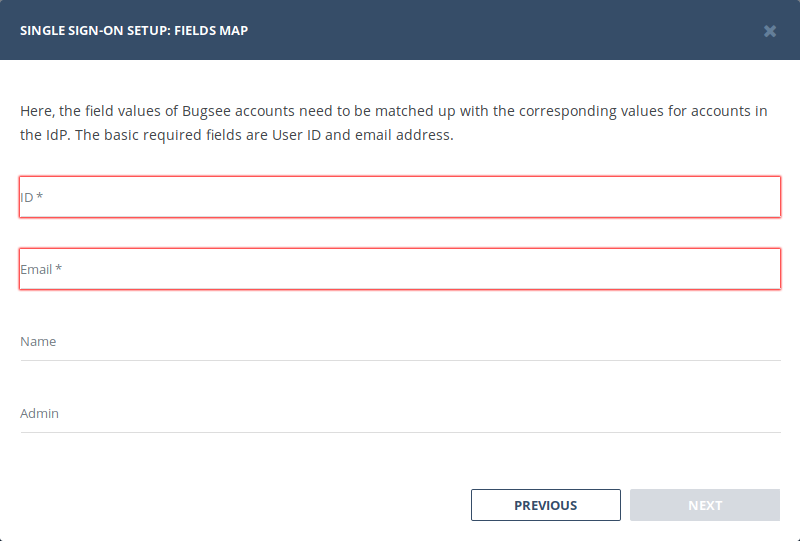Click the 'Admin' field label
Image resolution: width=800 pixels, height=541 pixels.
point(40,414)
